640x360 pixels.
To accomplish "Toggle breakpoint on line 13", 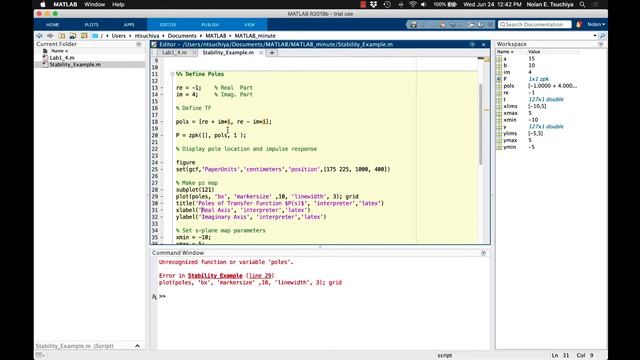I will 162,88.
